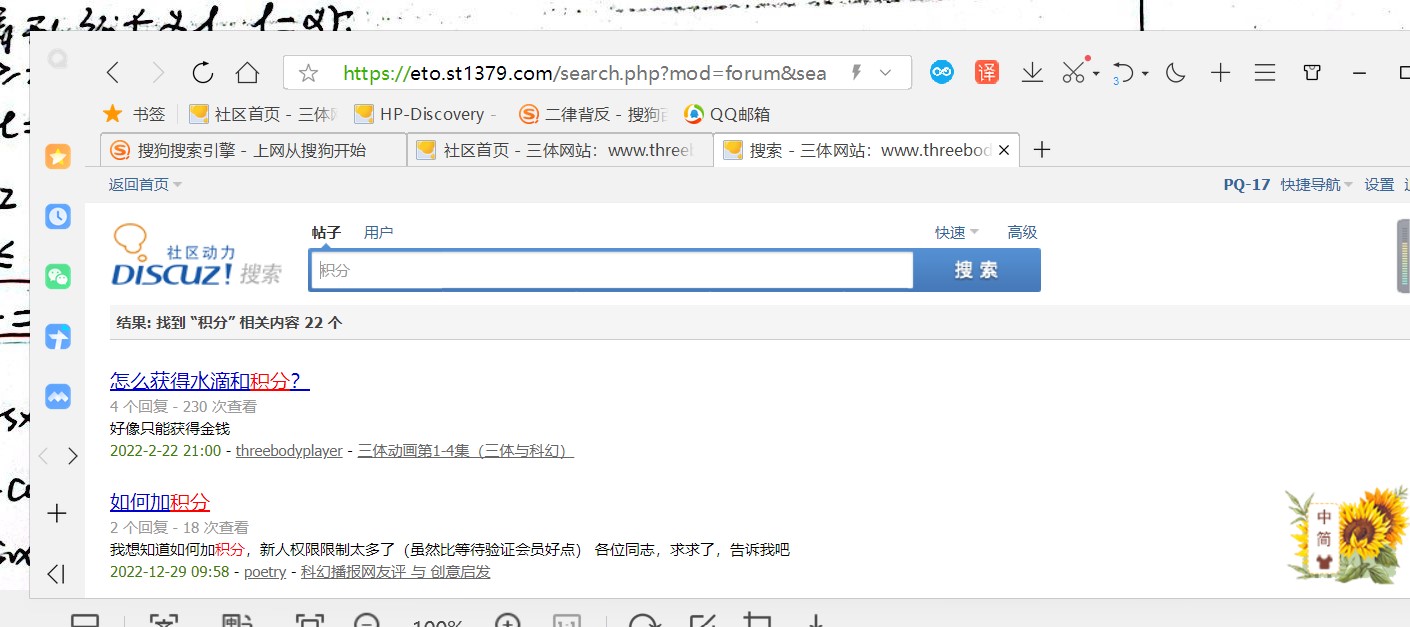The image size is (1410, 627).
Task: Open author poetry's profile
Action: 265,572
